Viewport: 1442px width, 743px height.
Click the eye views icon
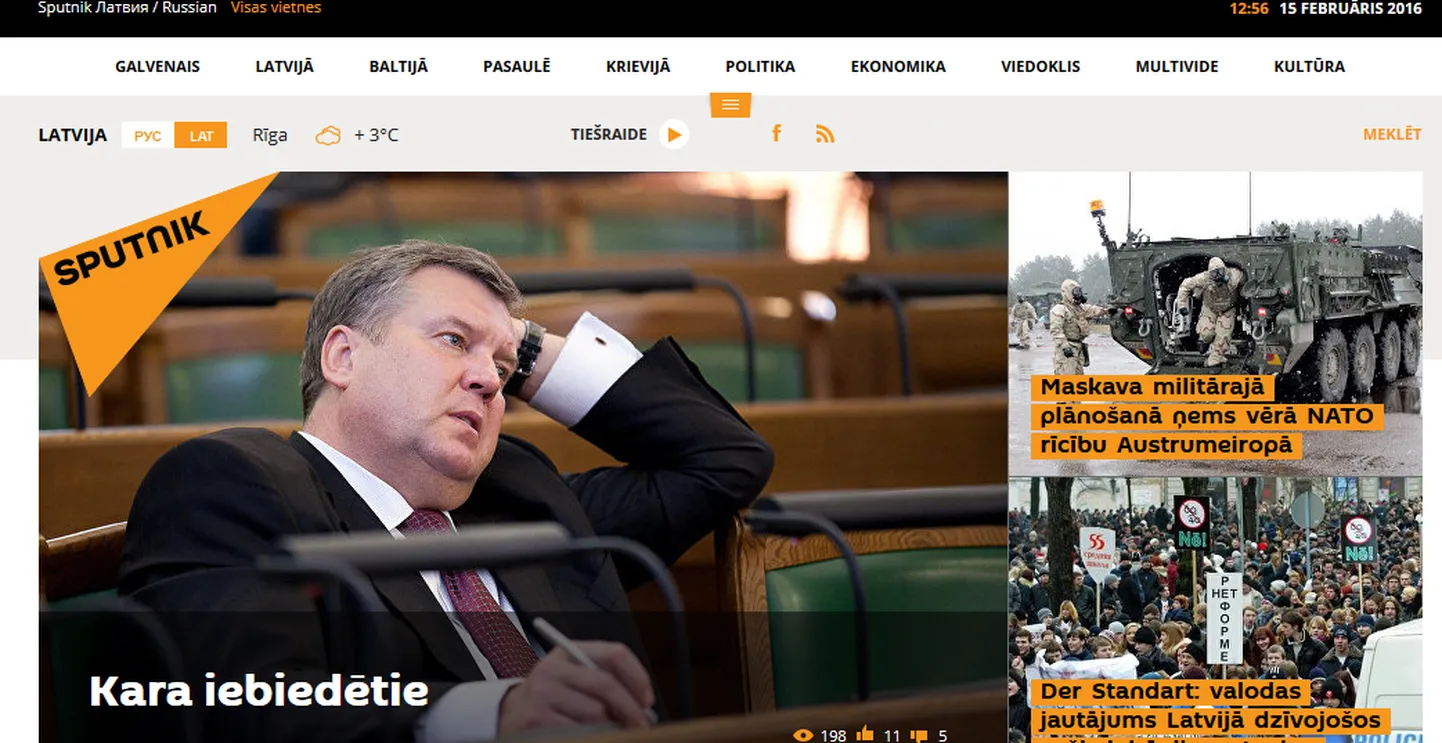[803, 736]
